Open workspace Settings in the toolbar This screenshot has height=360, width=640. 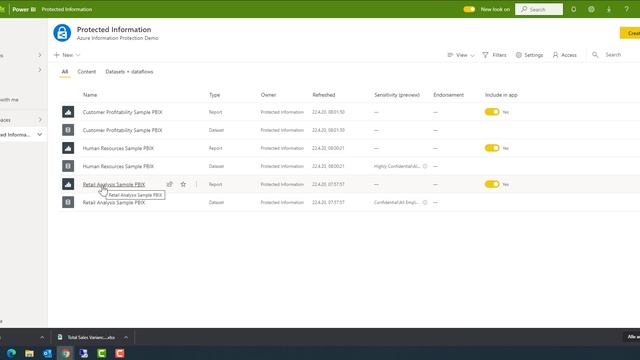pyautogui.click(x=529, y=55)
